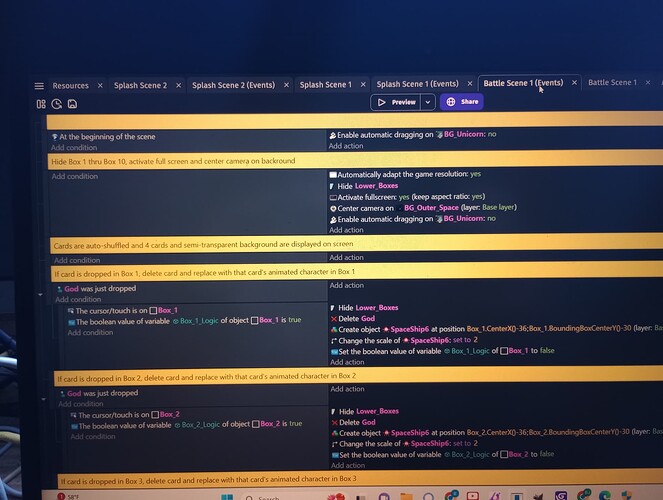The width and height of the screenshot is (663, 500).
Task: Click the Center camera action's icon
Action: click(x=333, y=208)
